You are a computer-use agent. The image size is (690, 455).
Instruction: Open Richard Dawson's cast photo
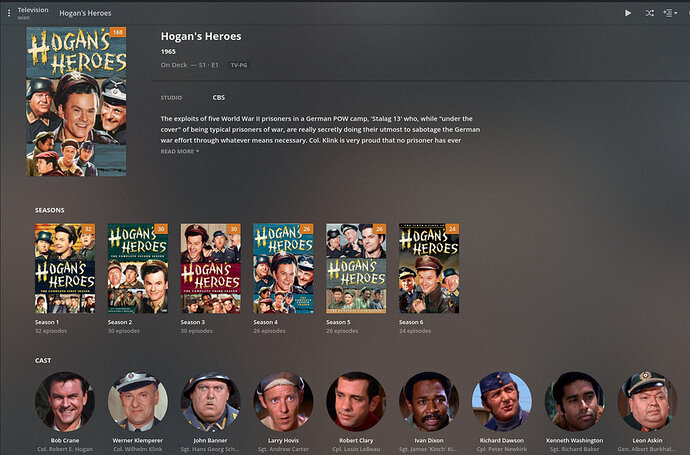(x=502, y=402)
